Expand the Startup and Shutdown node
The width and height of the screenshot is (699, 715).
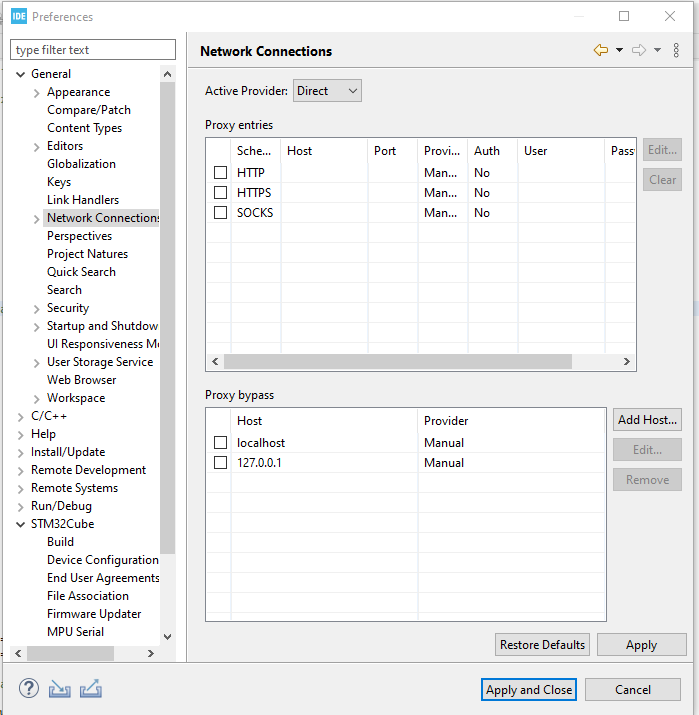(x=36, y=327)
